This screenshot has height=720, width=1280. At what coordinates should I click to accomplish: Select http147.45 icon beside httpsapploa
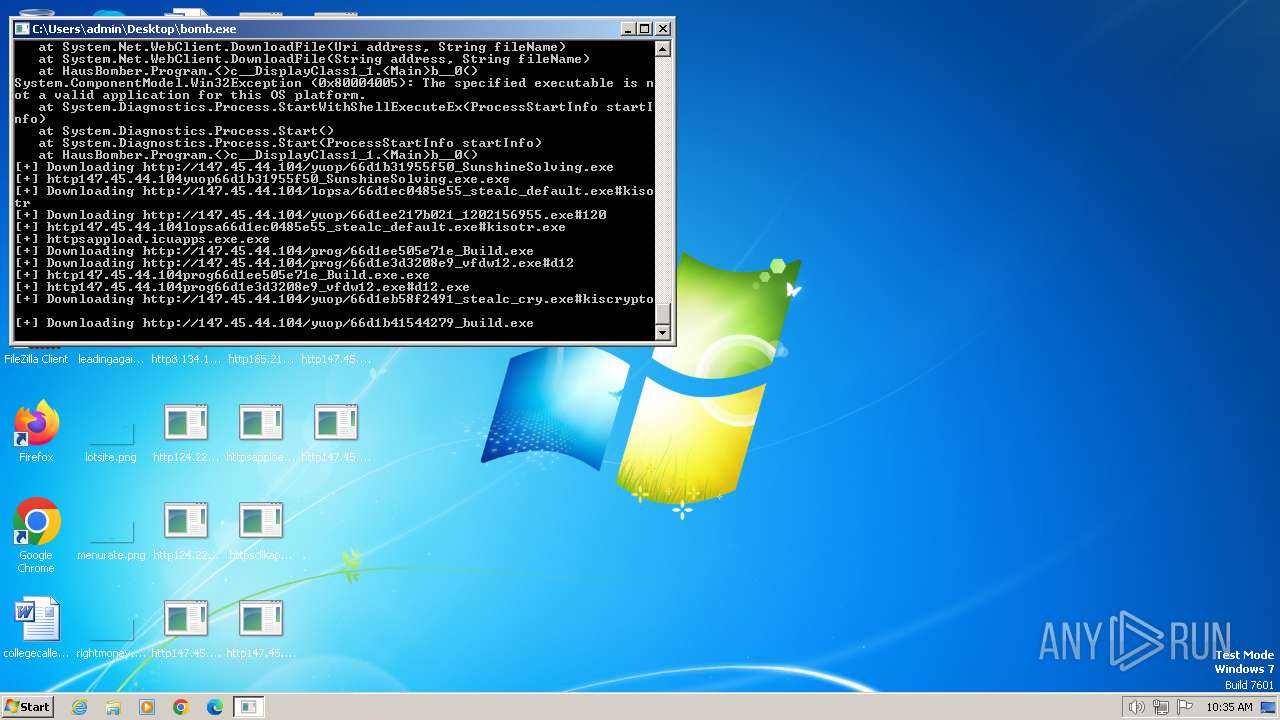[336, 431]
